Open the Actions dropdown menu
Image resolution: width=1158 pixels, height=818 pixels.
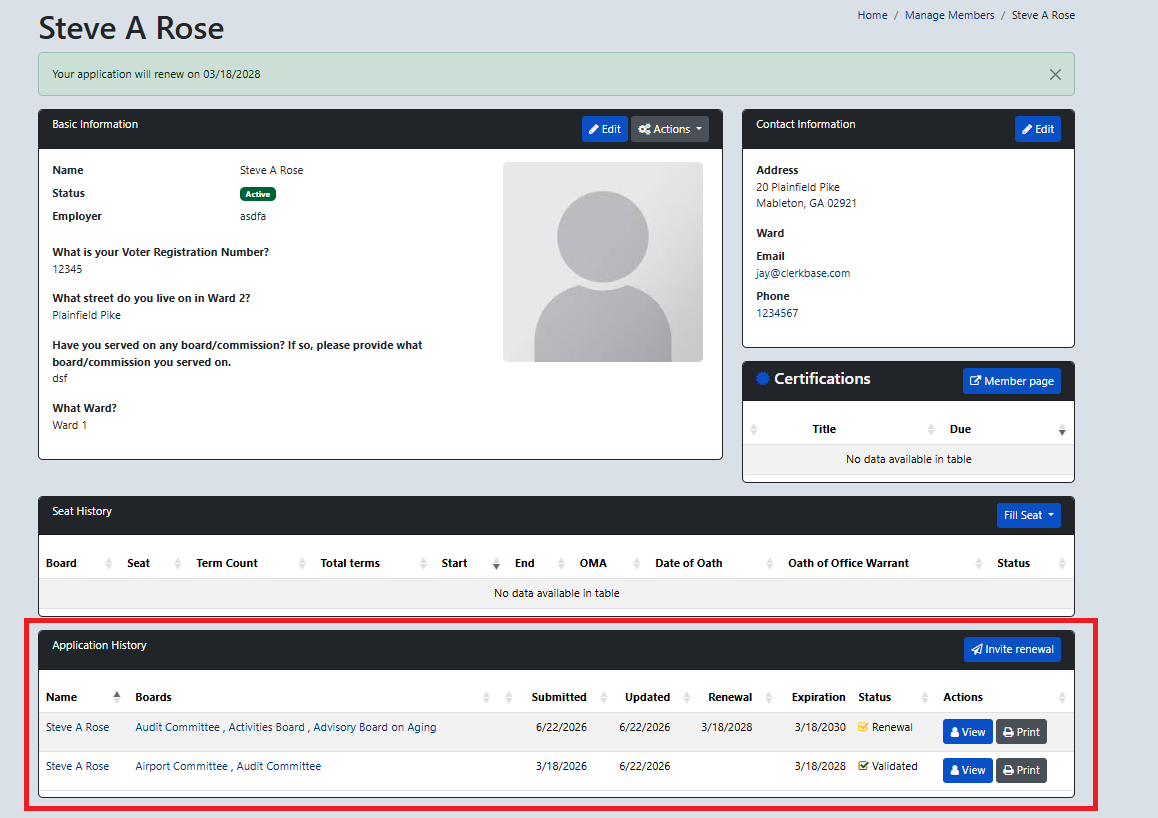point(670,128)
